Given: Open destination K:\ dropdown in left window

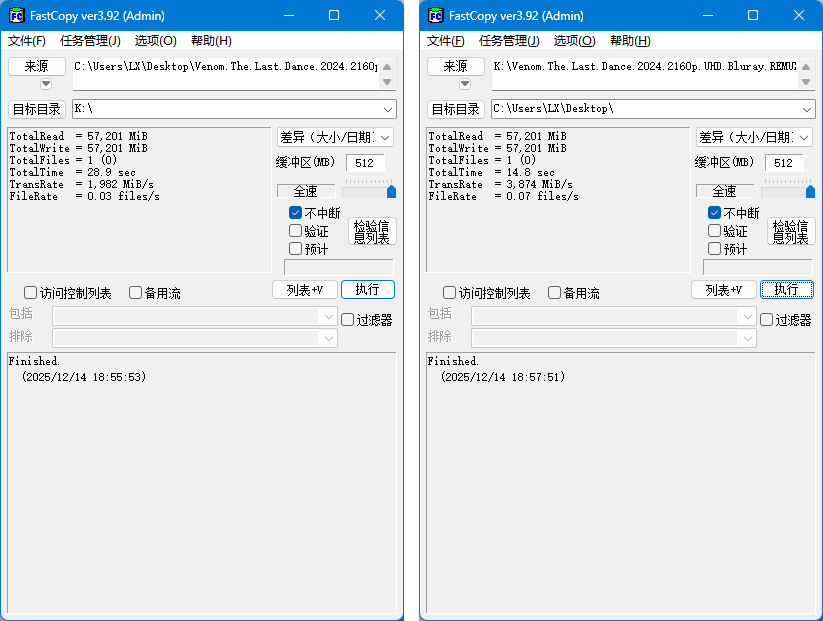Looking at the screenshot, I should coord(388,109).
